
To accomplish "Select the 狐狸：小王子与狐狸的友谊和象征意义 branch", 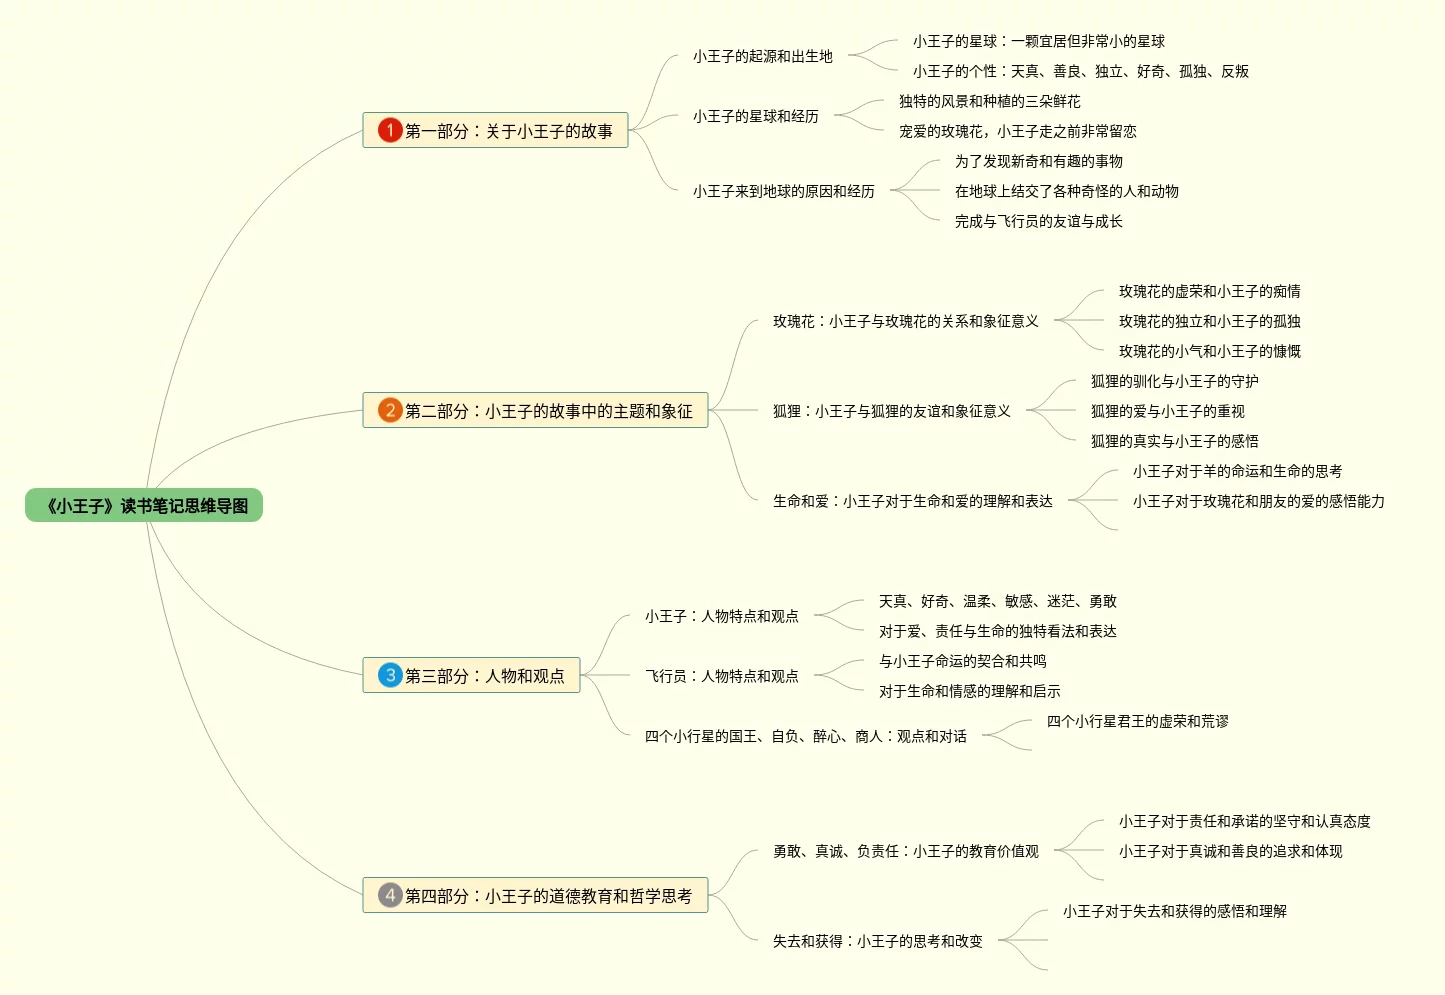I will coord(892,411).
